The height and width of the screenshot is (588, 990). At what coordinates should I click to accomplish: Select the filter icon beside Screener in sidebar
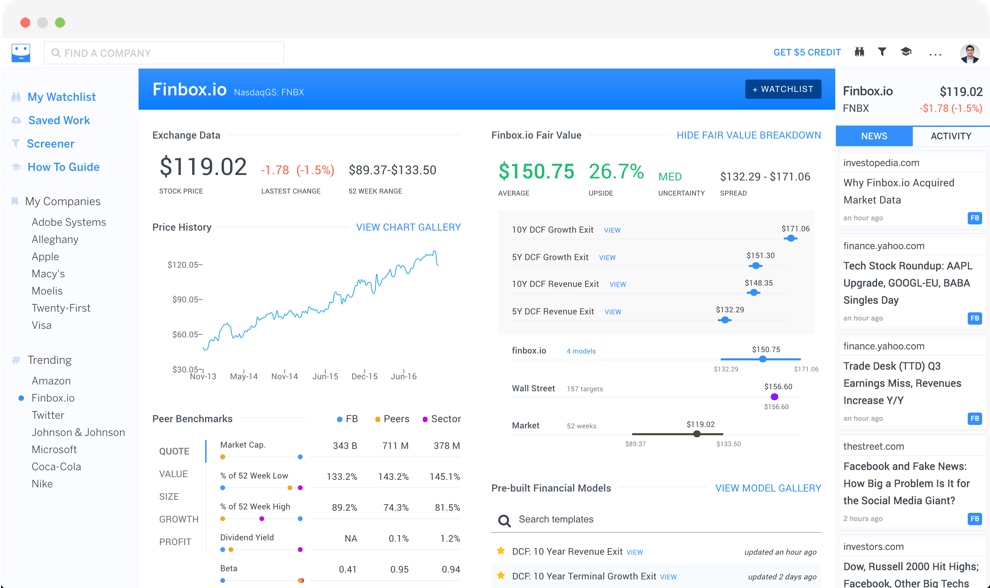14,143
